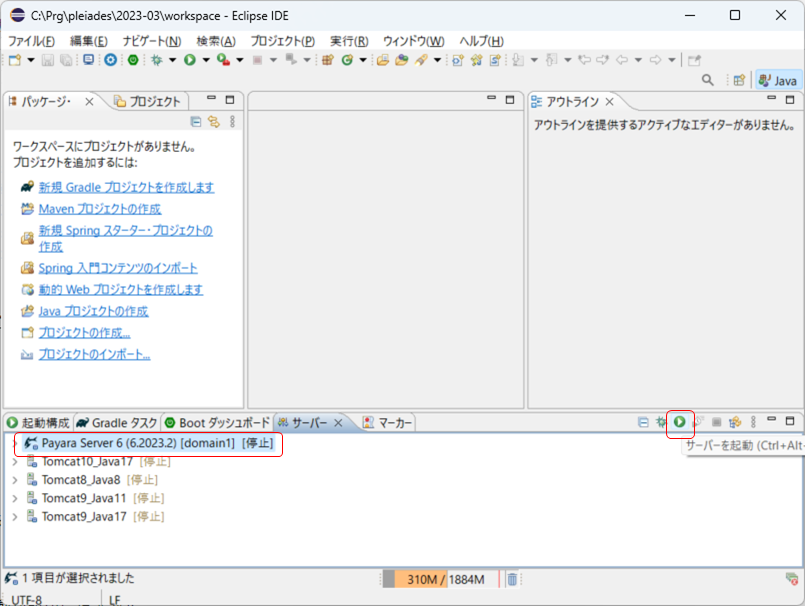This screenshot has width=805, height=606.
Task: Click the magnifier search icon near the Java perspective
Action: [707, 80]
